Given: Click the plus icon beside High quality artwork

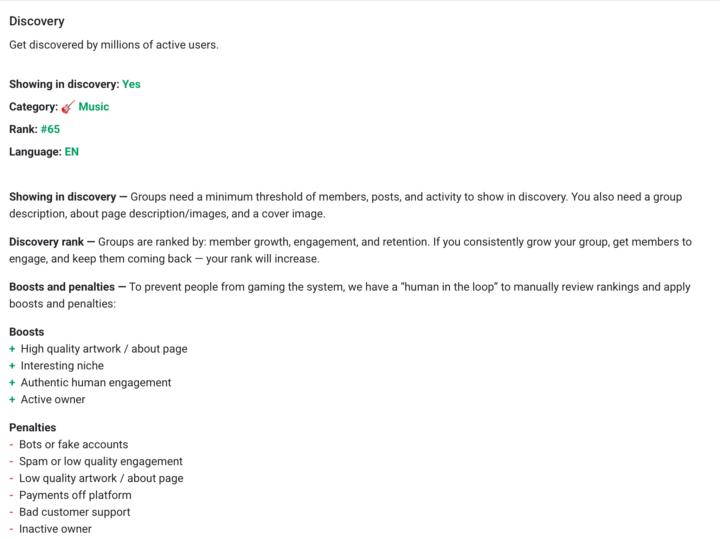Looking at the screenshot, I should click(x=12, y=349).
